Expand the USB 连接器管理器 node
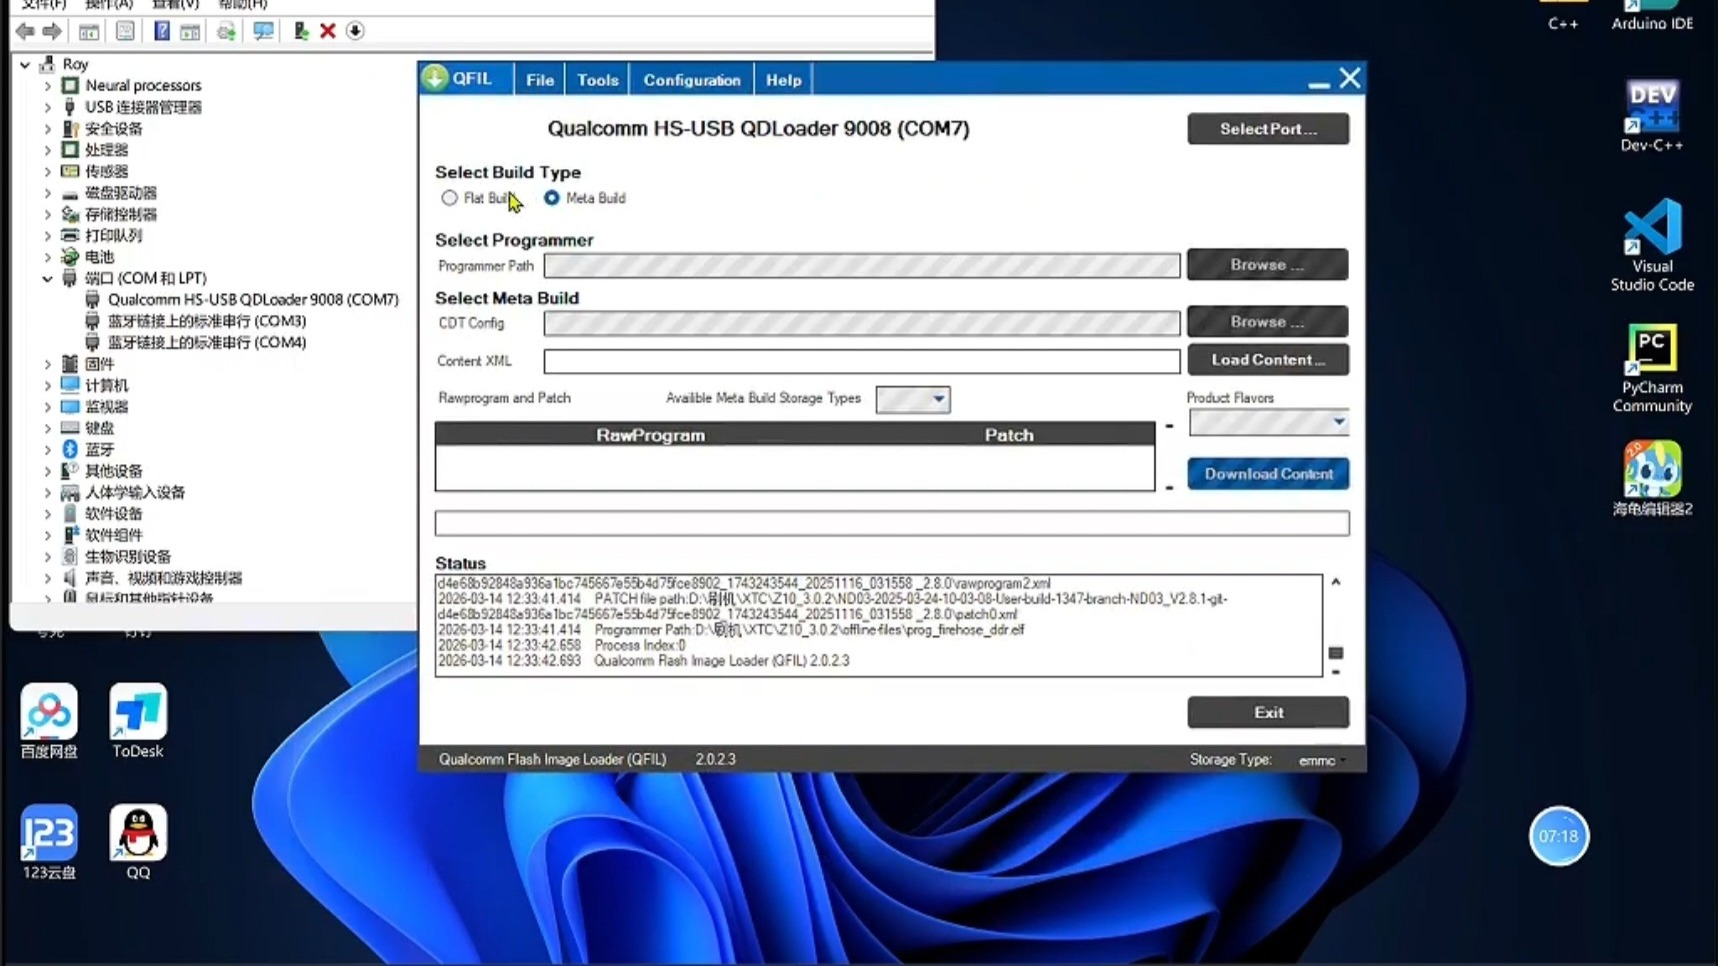1718x966 pixels. [x=47, y=107]
